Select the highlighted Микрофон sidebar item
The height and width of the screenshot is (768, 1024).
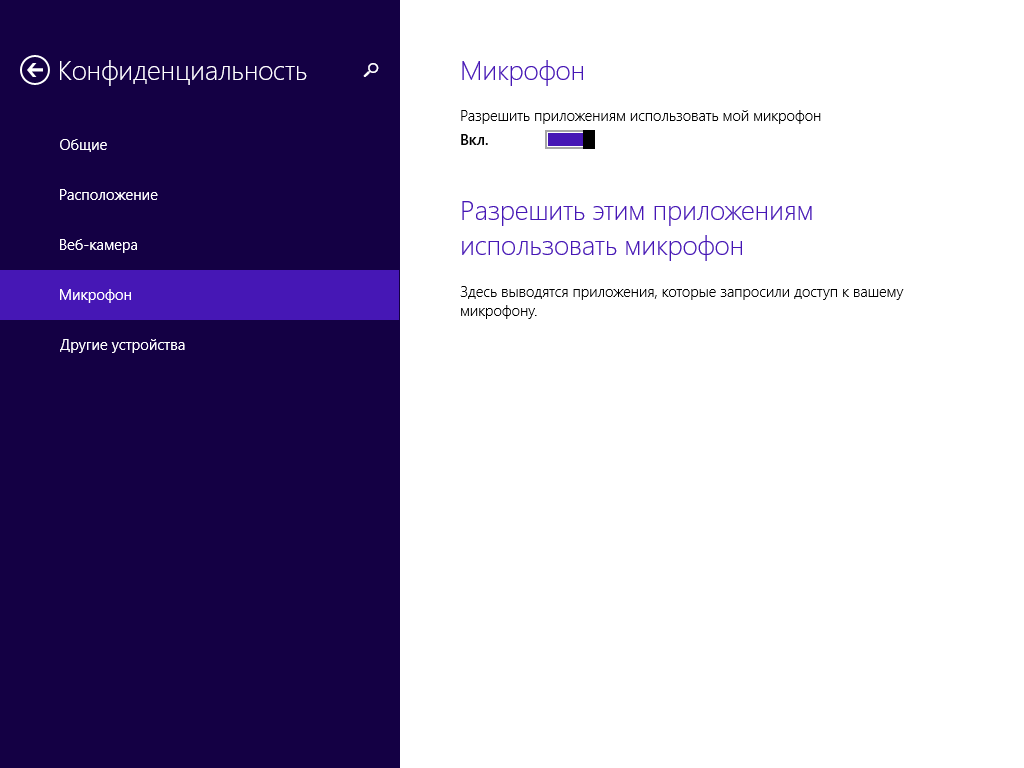click(95, 295)
